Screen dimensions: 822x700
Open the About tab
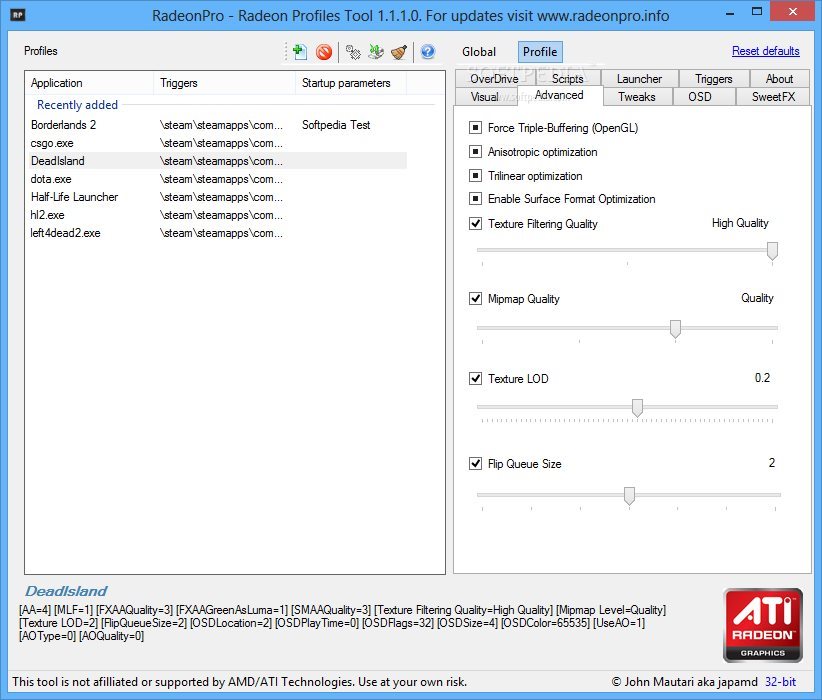pos(779,79)
